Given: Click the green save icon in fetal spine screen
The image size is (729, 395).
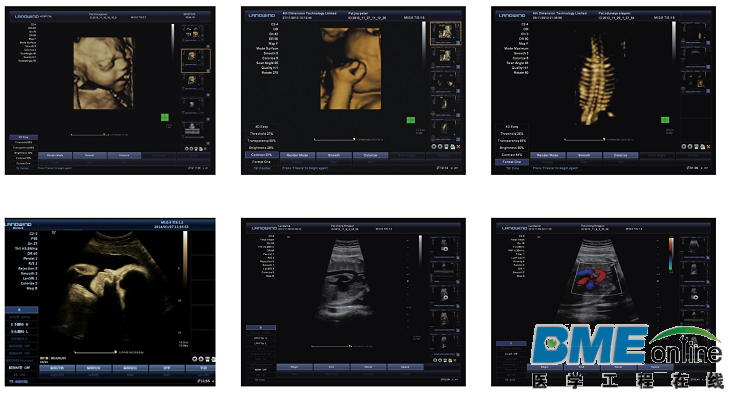Looking at the screenshot, I should click(702, 146).
